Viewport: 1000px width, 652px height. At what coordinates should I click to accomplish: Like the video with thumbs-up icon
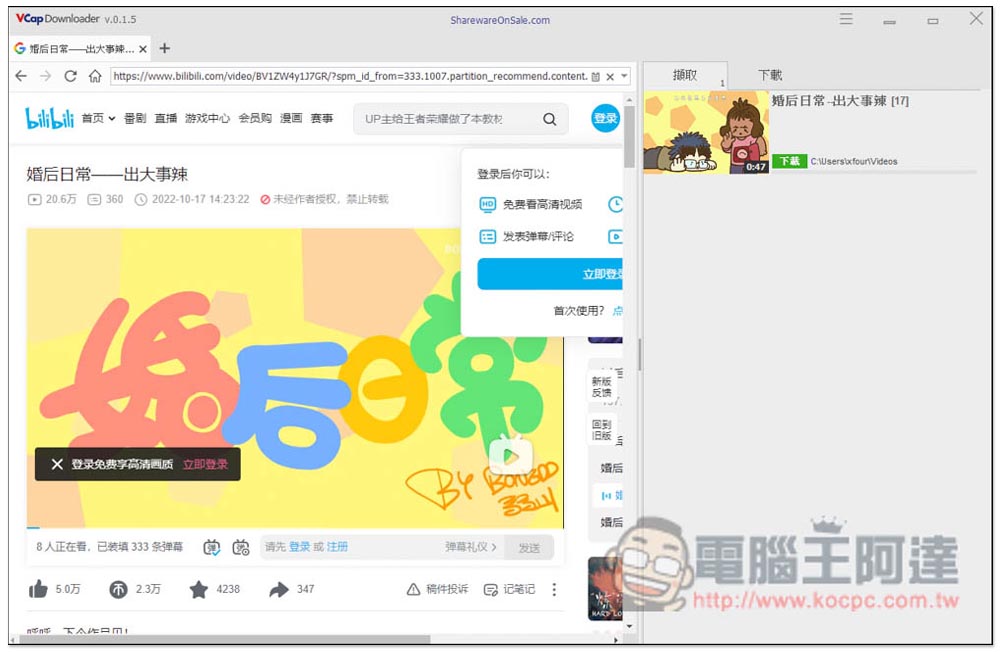click(38, 590)
